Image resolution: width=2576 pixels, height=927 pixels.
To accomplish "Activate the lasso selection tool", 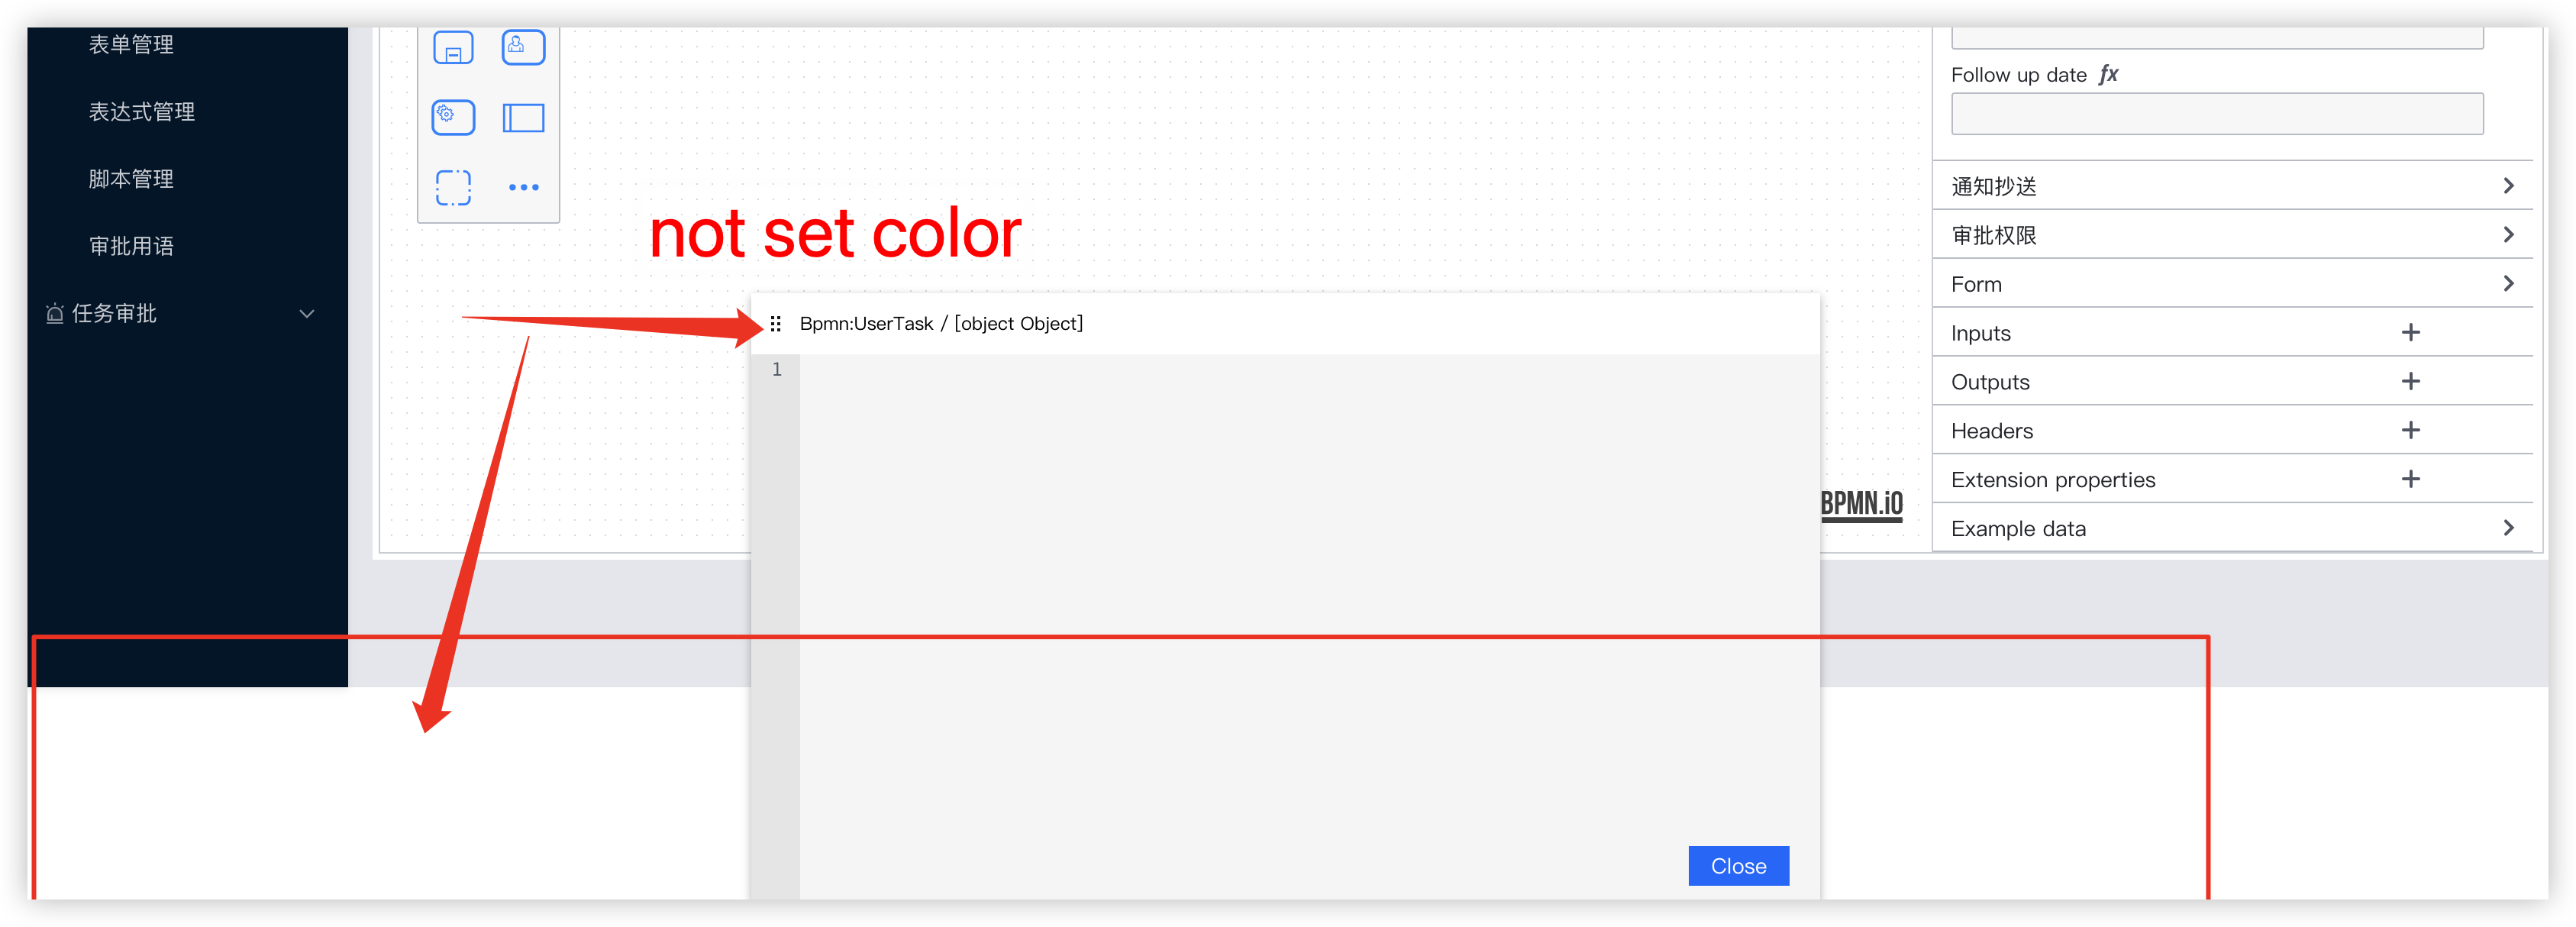I will point(453,186).
